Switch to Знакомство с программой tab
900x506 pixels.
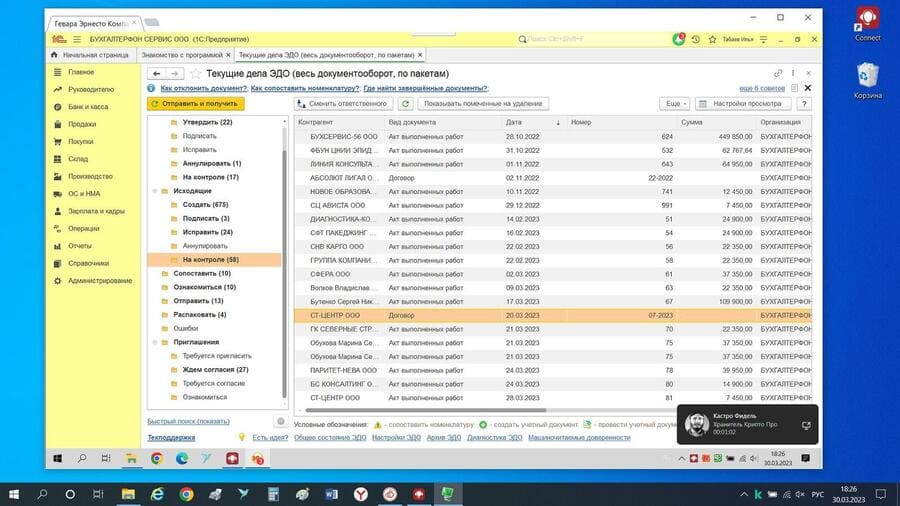181,55
